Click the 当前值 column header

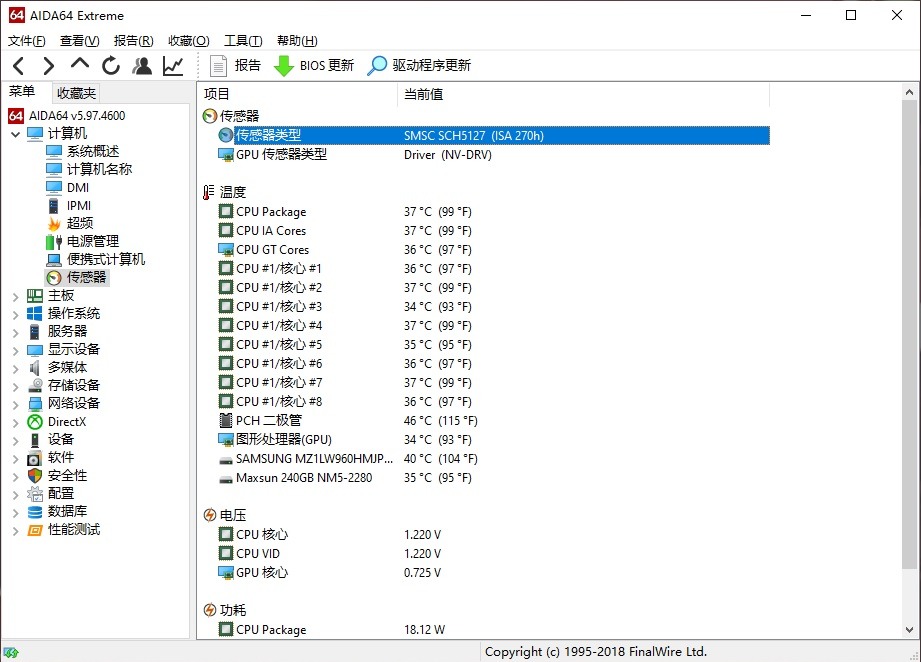coord(584,94)
